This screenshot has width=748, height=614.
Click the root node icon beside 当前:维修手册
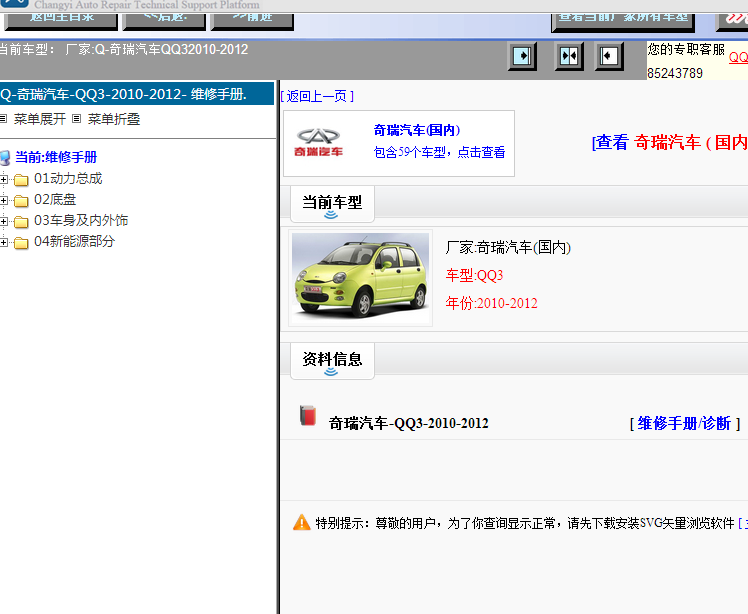click(5, 158)
